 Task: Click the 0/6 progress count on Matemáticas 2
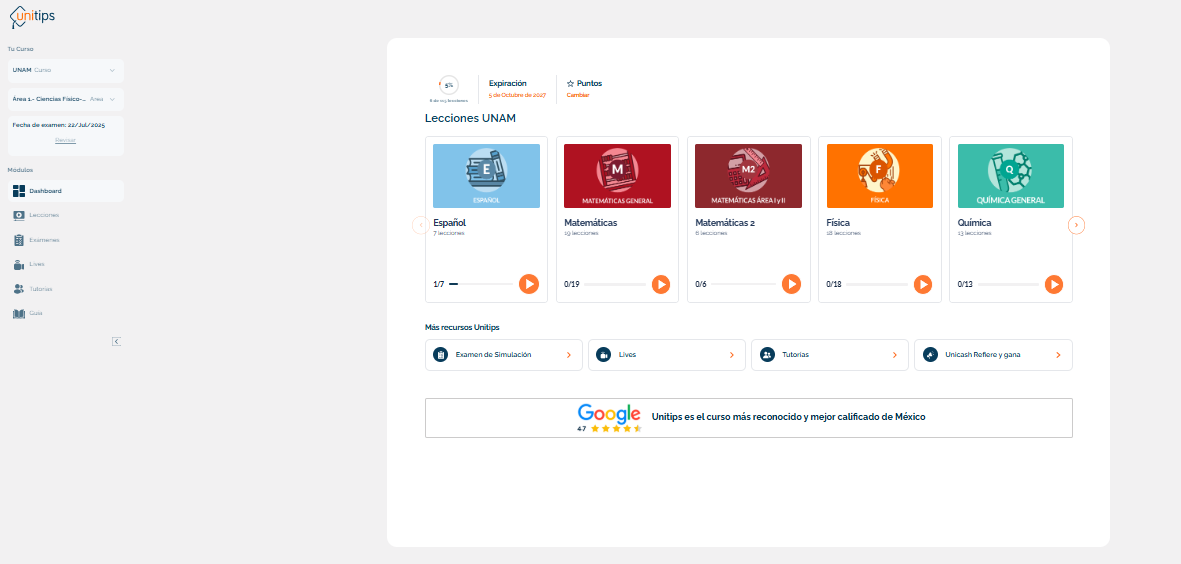pyautogui.click(x=701, y=285)
